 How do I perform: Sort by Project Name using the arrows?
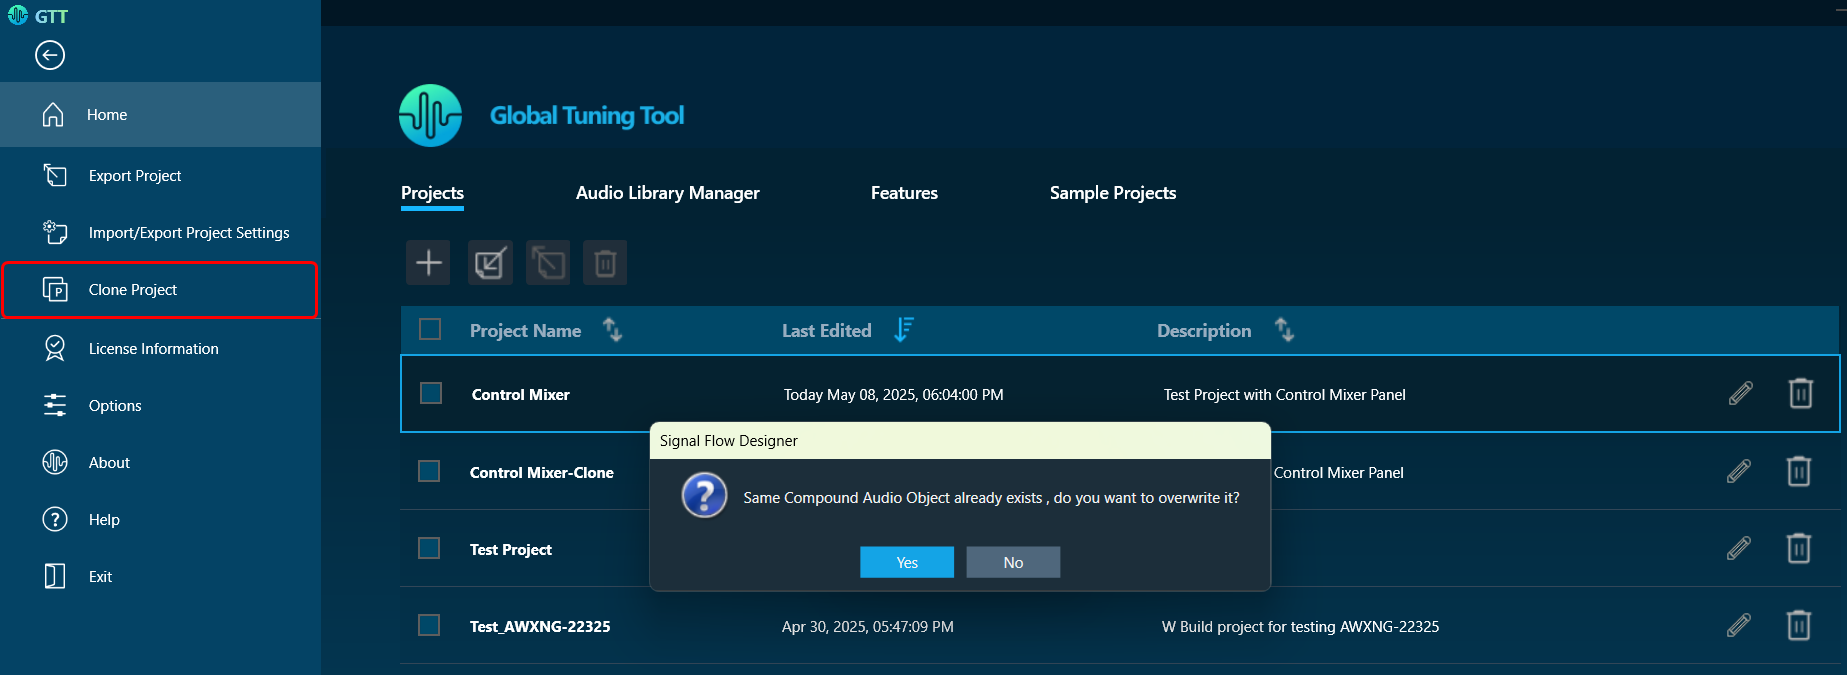pos(612,330)
